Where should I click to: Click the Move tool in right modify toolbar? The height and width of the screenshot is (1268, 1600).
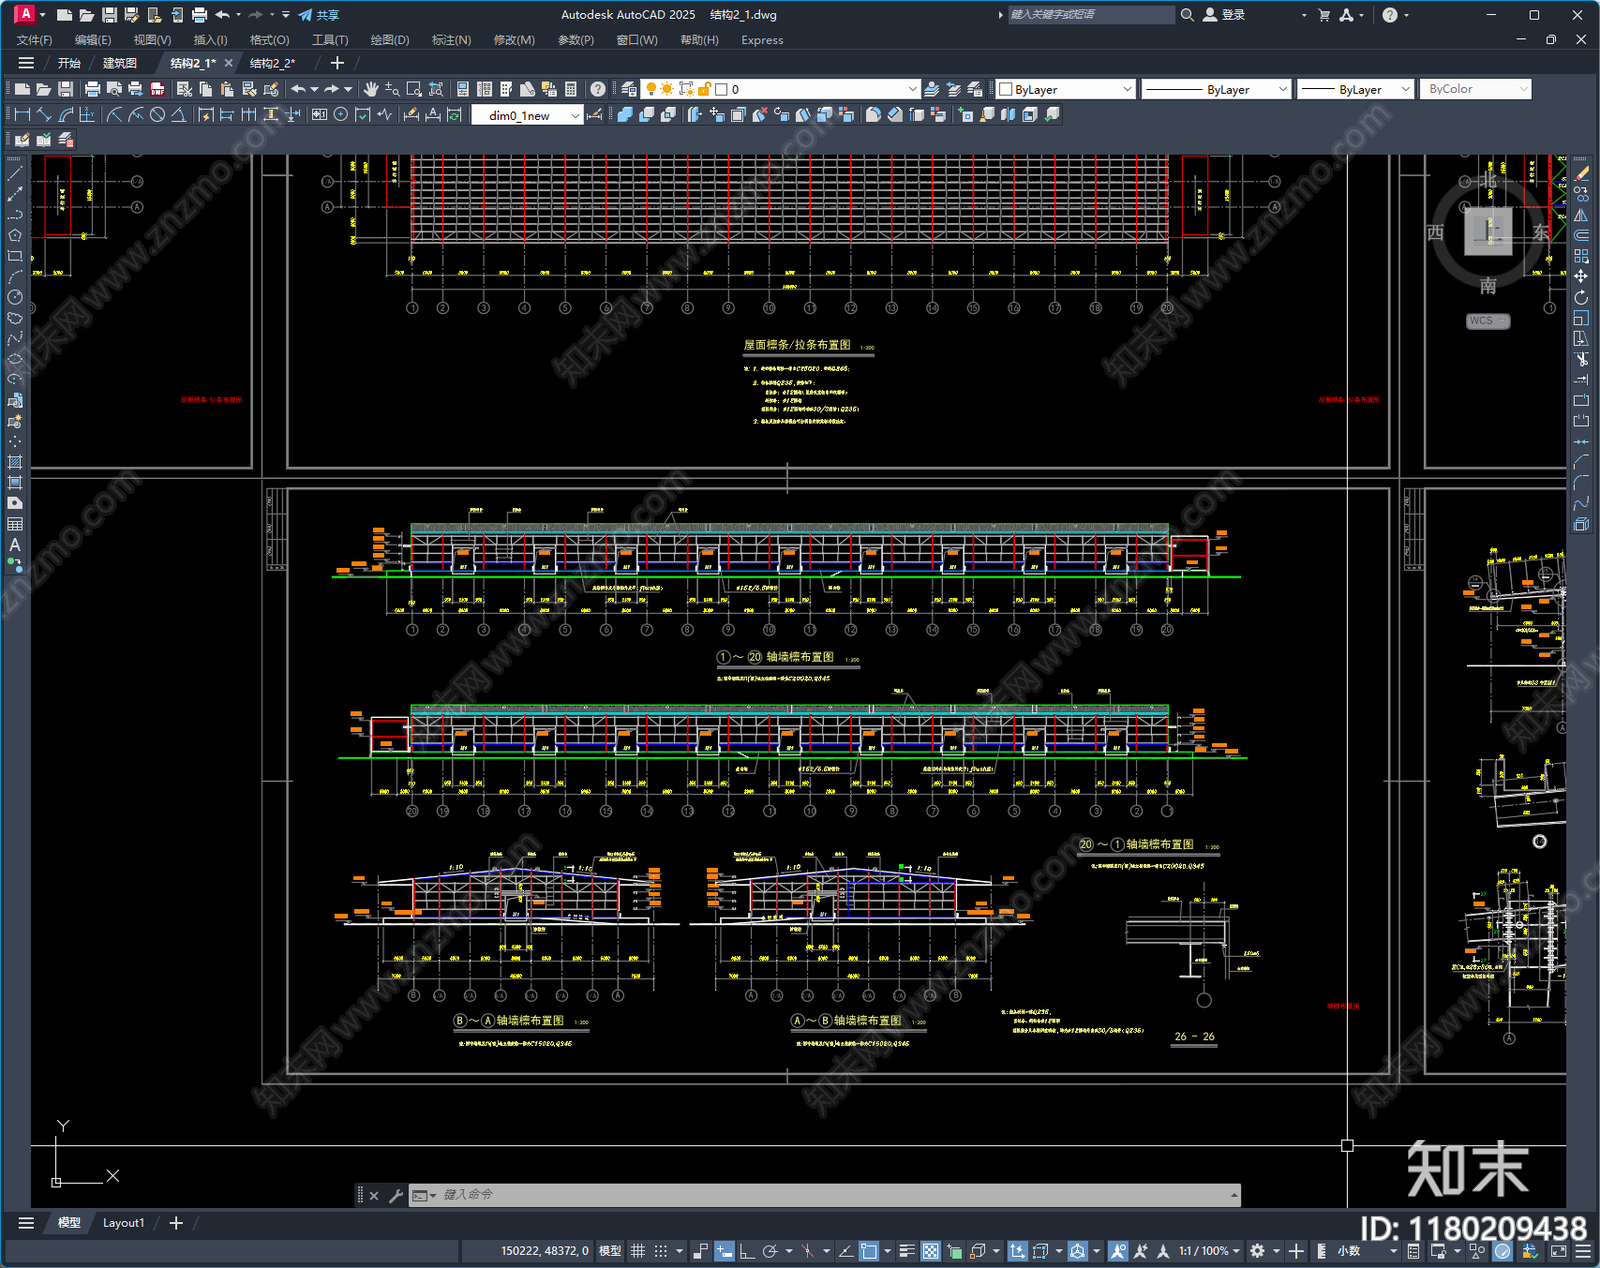1581,276
